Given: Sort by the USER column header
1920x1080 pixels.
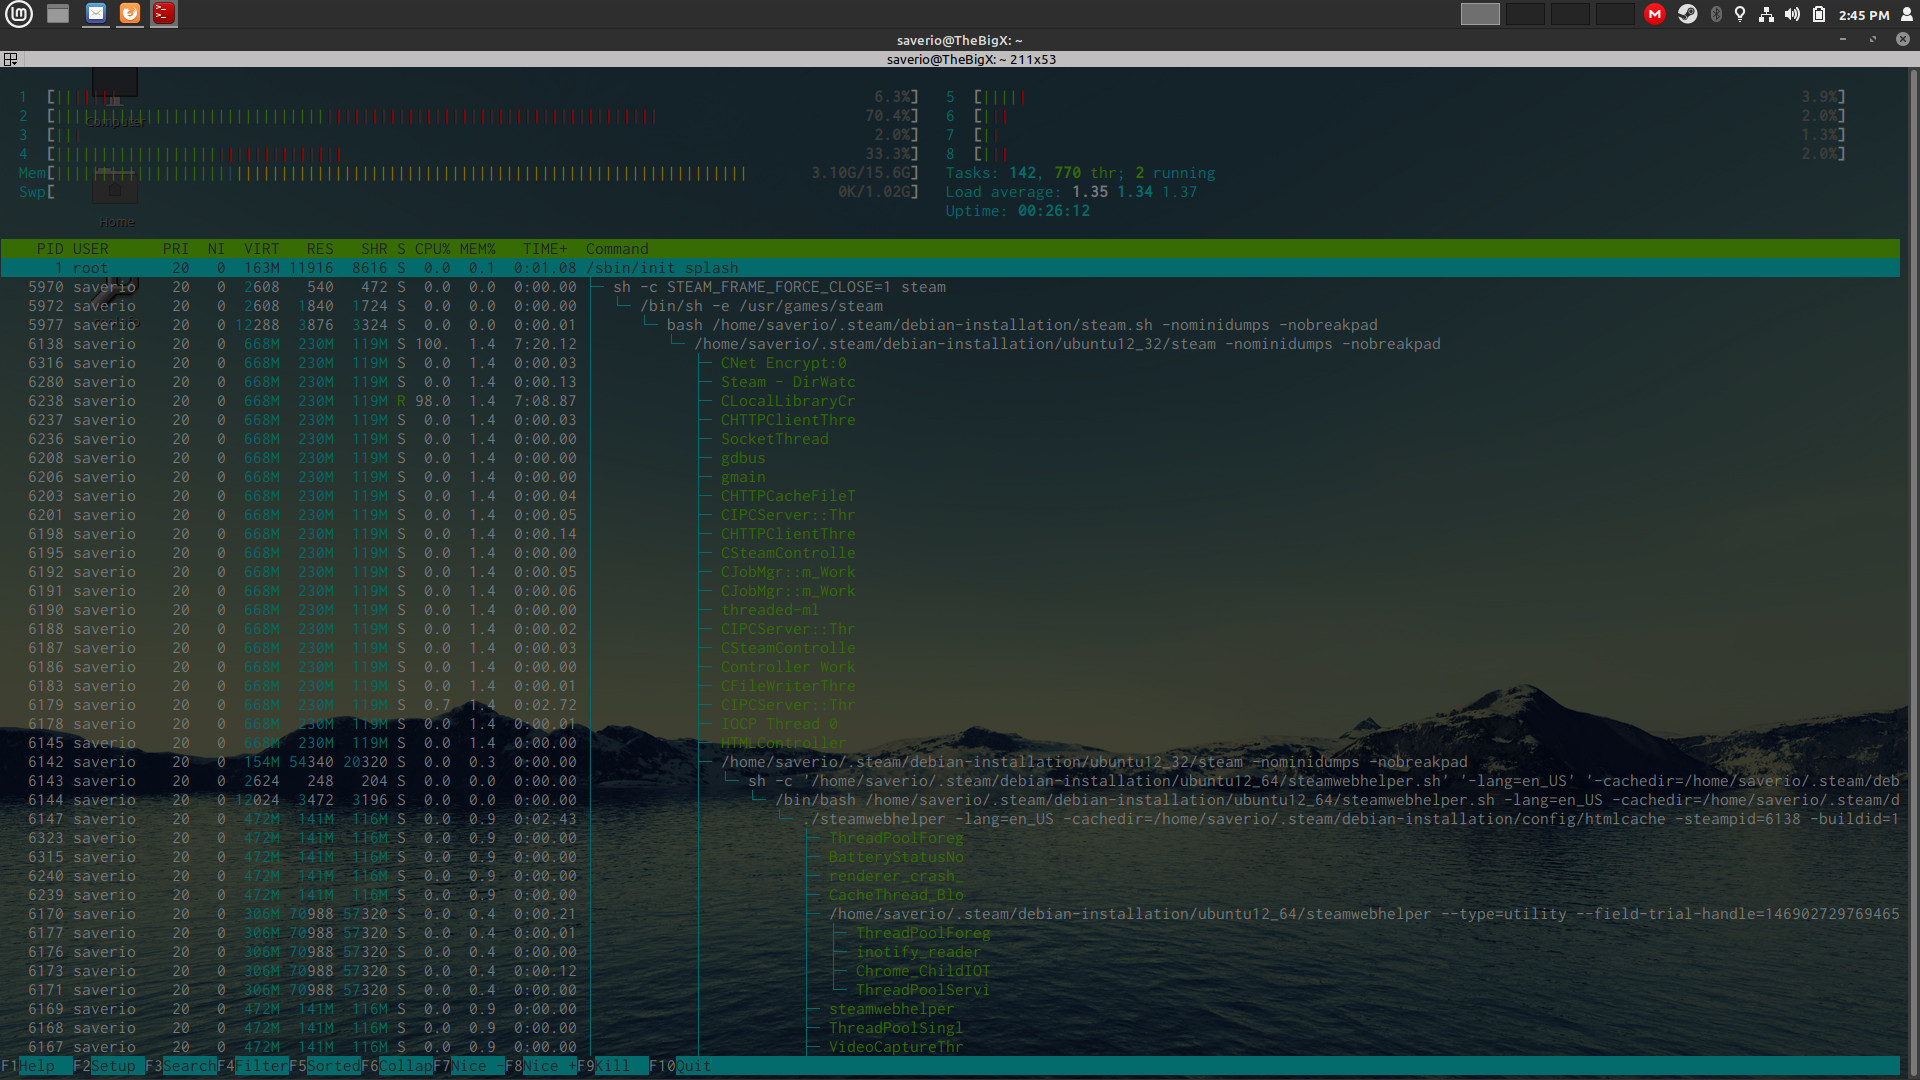Looking at the screenshot, I should (91, 249).
